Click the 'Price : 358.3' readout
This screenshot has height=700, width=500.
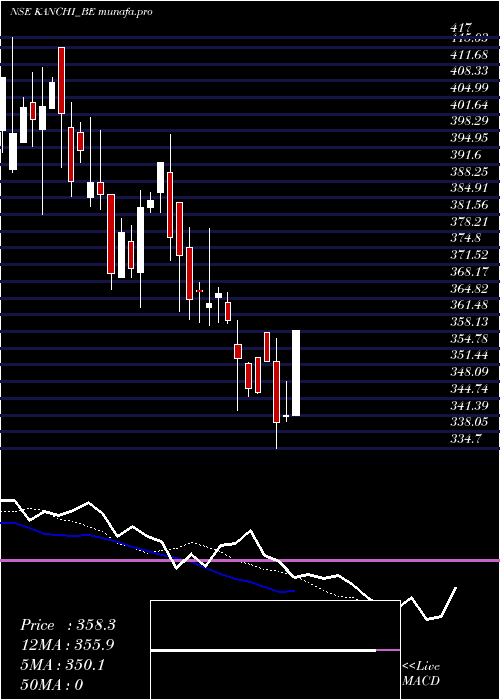click(68, 625)
